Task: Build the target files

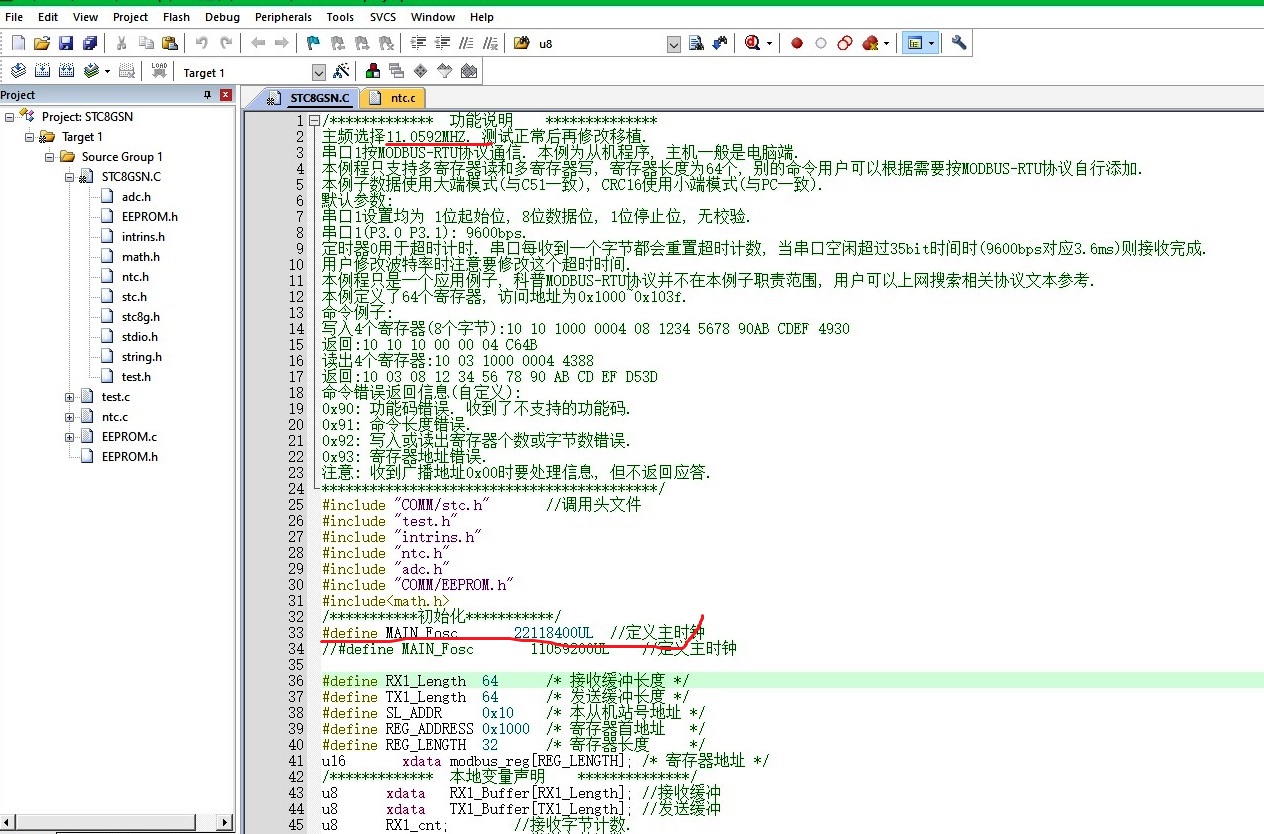Action: tap(42, 71)
